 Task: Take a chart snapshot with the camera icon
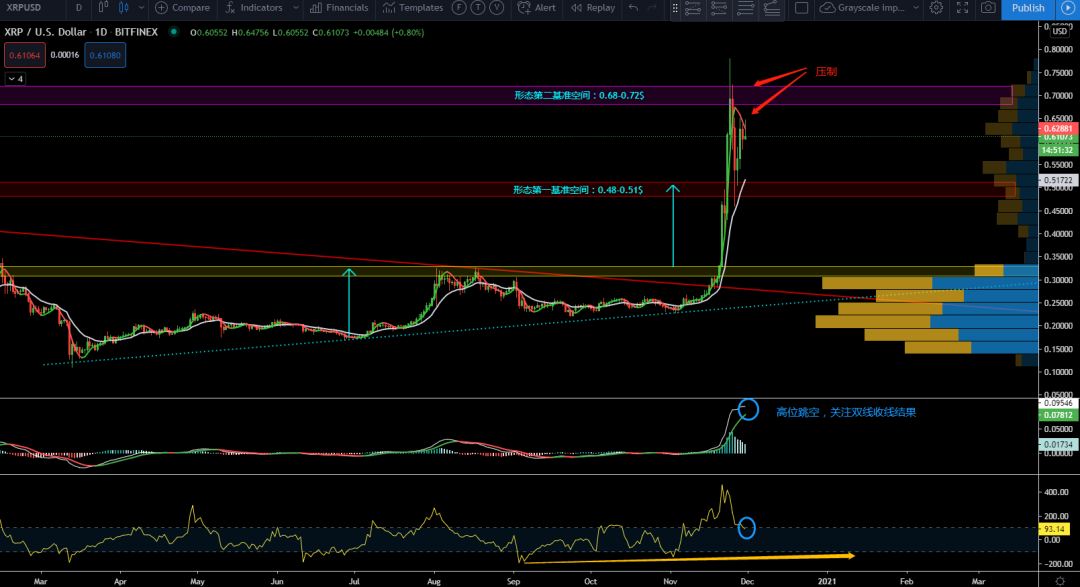pos(988,8)
